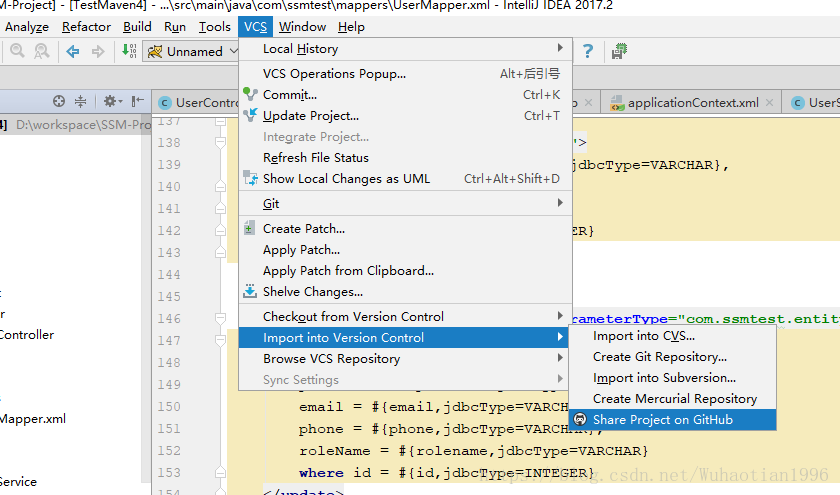The height and width of the screenshot is (495, 840).
Task: Choose Shelve Changes
Action: (406, 291)
